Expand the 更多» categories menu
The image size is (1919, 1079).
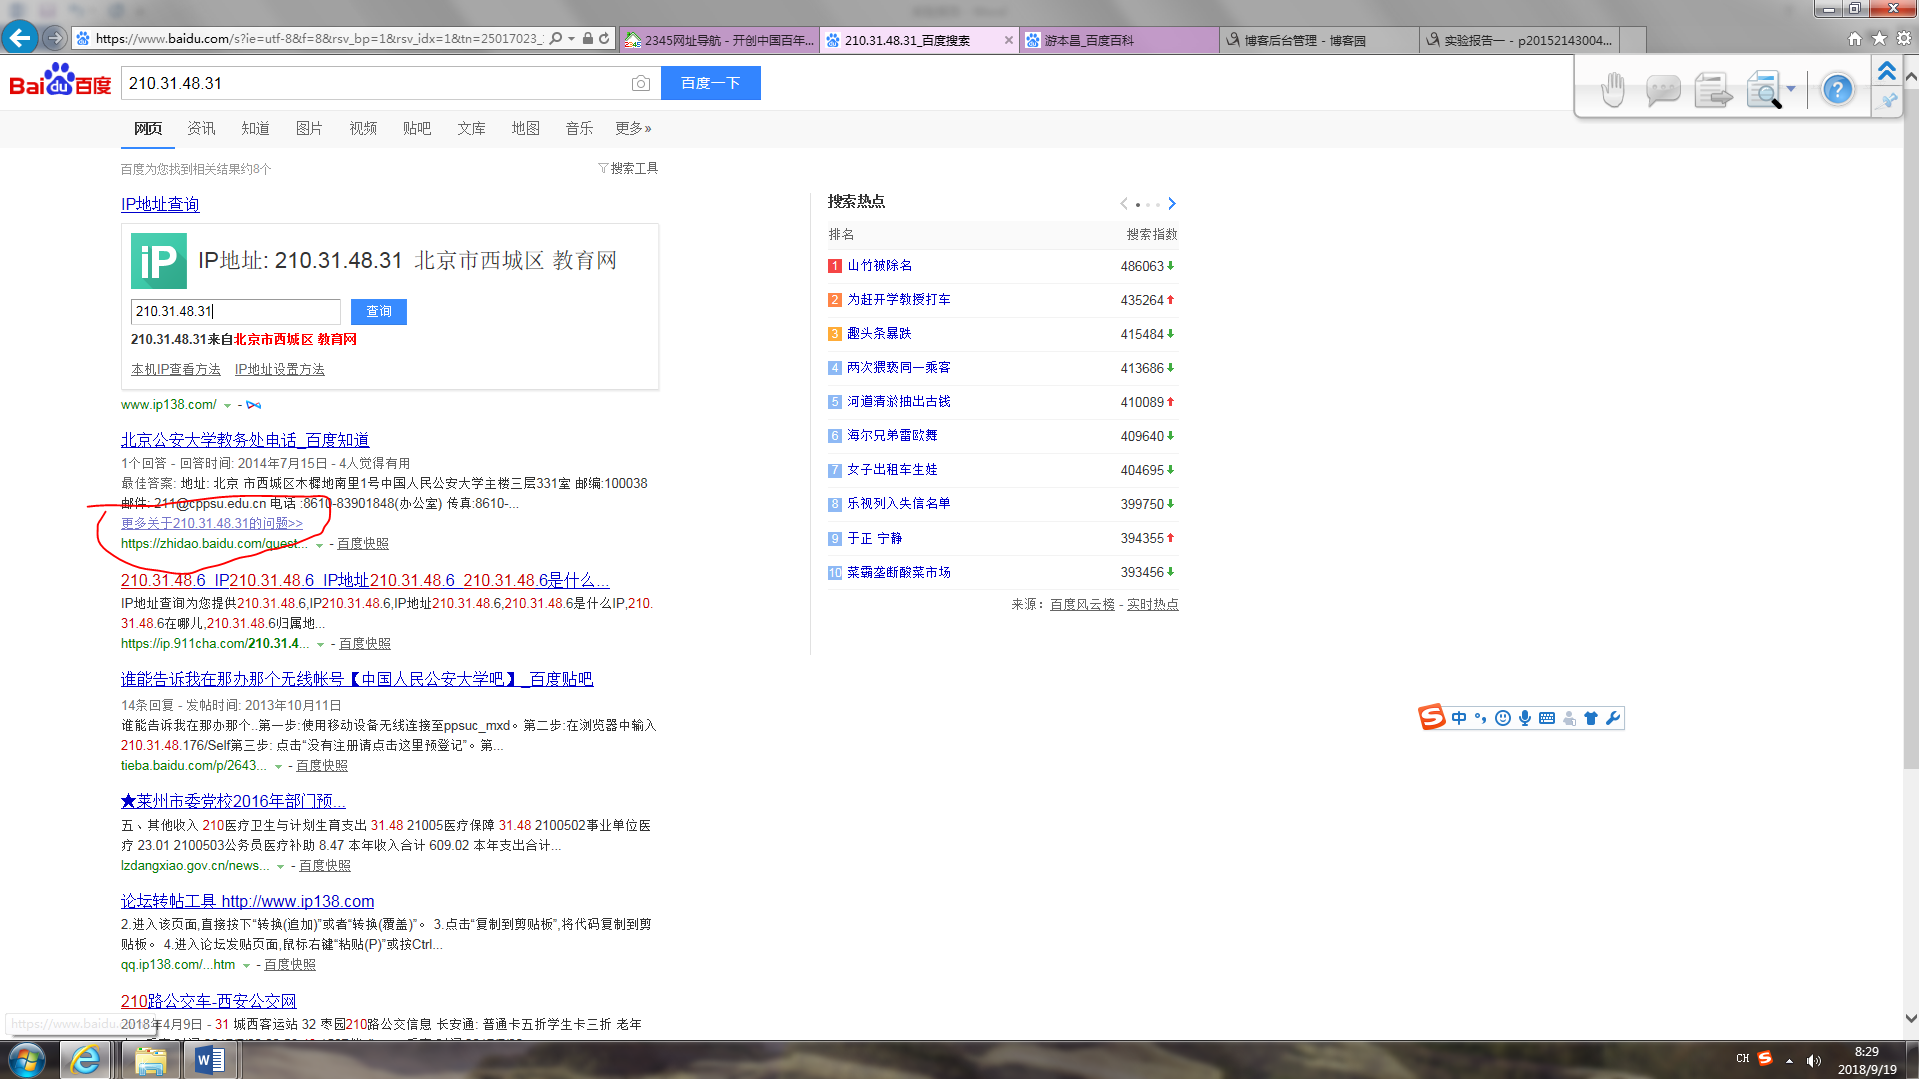click(633, 128)
